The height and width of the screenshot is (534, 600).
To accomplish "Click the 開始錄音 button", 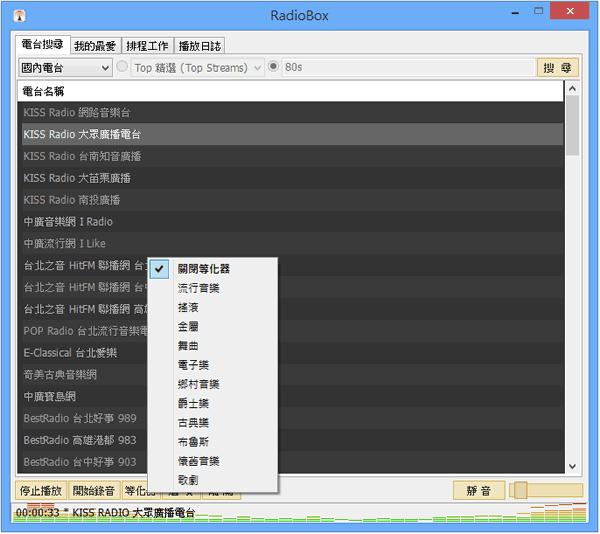I will click(x=94, y=491).
